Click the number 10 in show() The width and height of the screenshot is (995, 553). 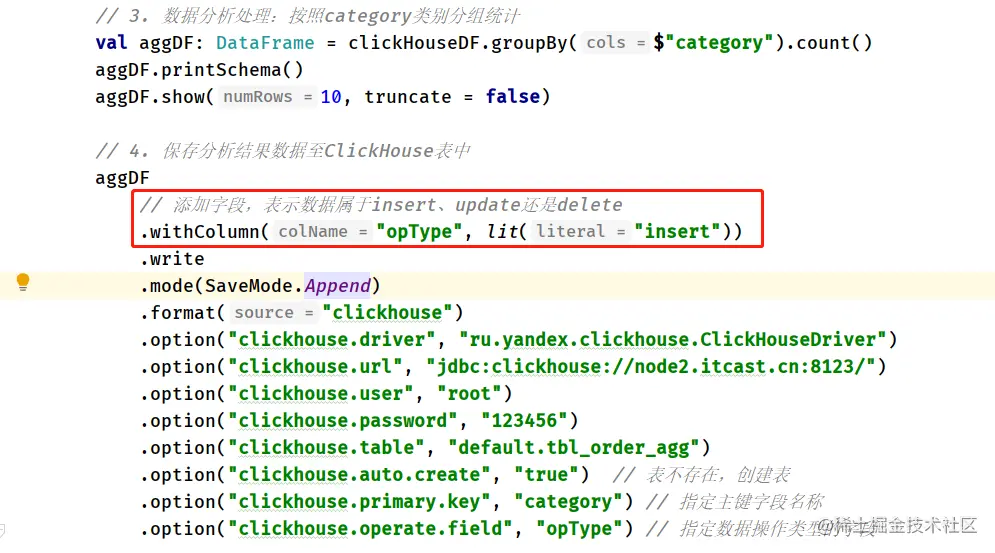(x=331, y=97)
